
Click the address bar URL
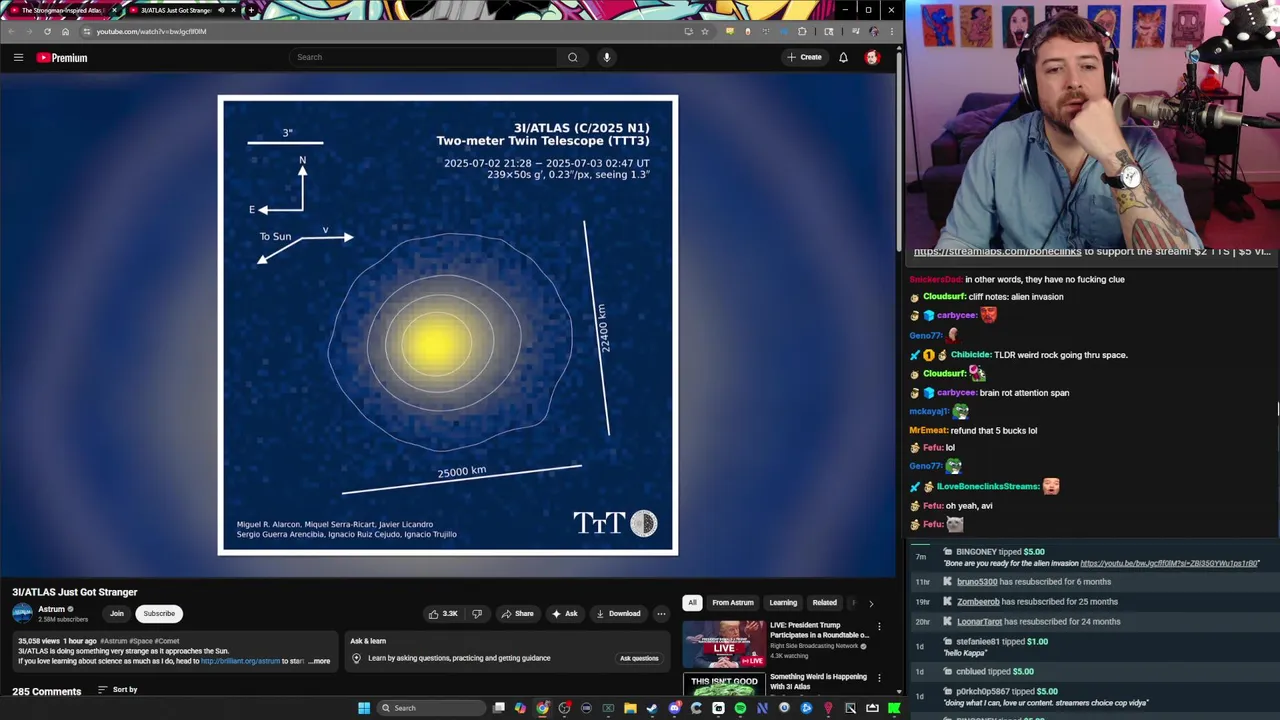pyautogui.click(x=152, y=31)
